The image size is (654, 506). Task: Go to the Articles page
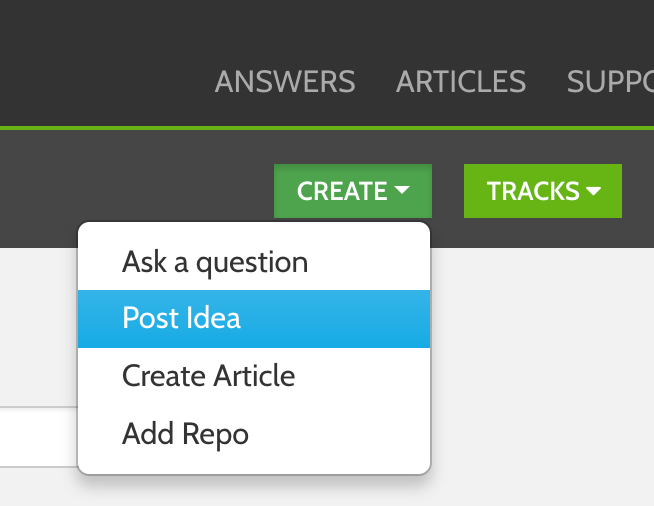[x=461, y=81]
